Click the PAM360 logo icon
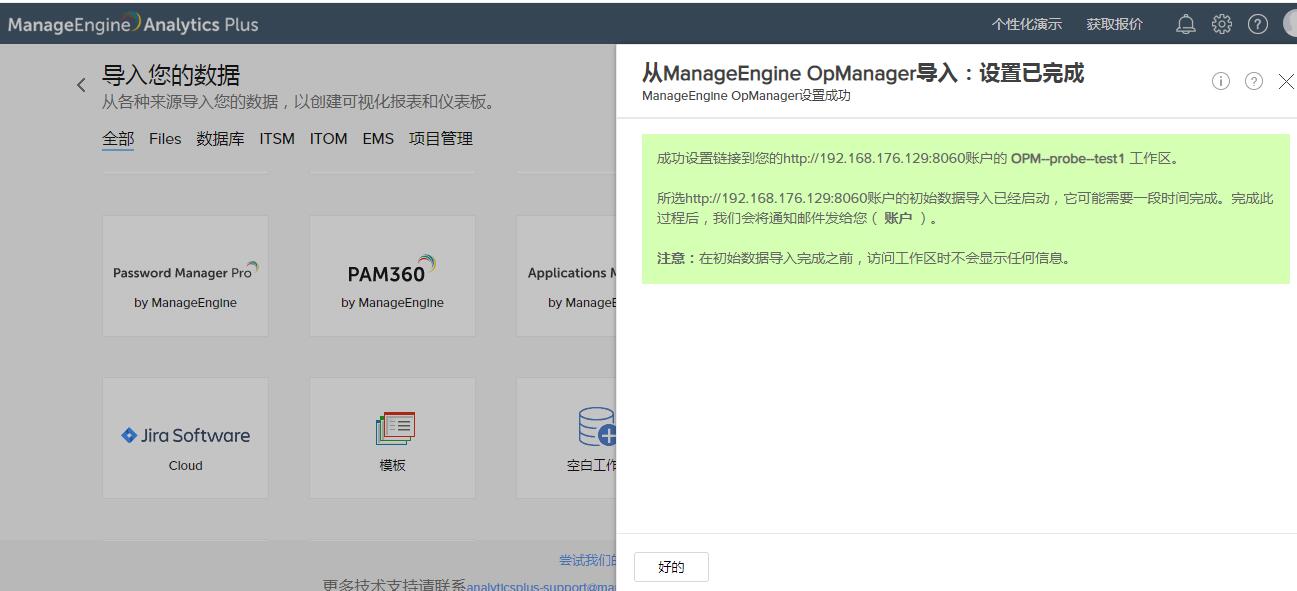The height and width of the screenshot is (591, 1297). [x=392, y=270]
